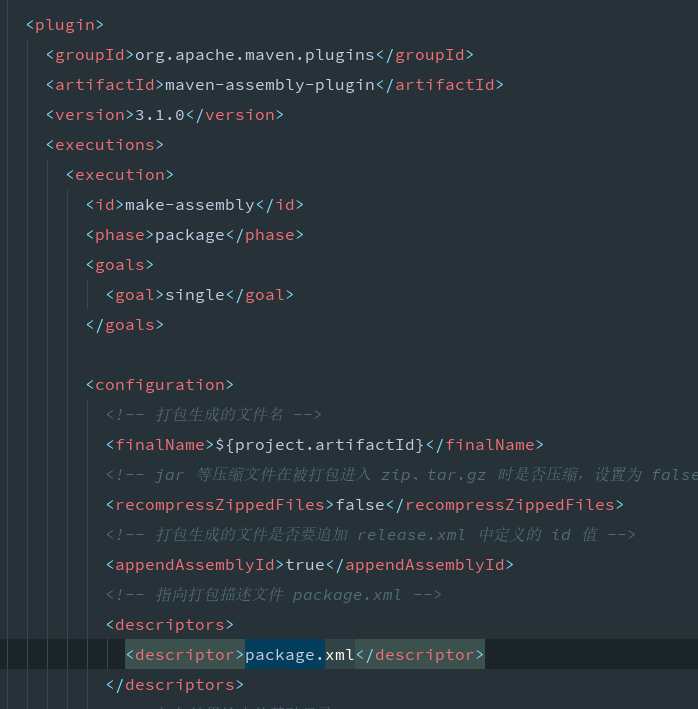
Task: Click the groupId value org.apache.maven.plugins
Action: (x=255, y=55)
